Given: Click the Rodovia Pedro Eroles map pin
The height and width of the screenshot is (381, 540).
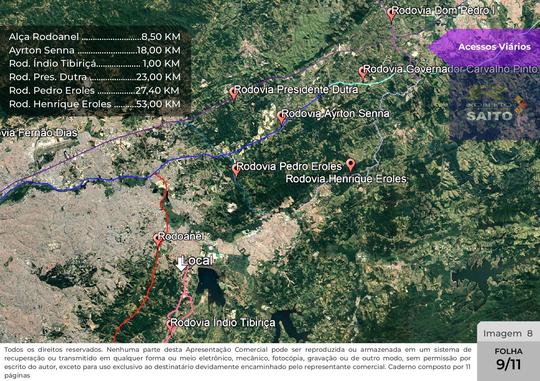Looking at the screenshot, I should tap(236, 169).
